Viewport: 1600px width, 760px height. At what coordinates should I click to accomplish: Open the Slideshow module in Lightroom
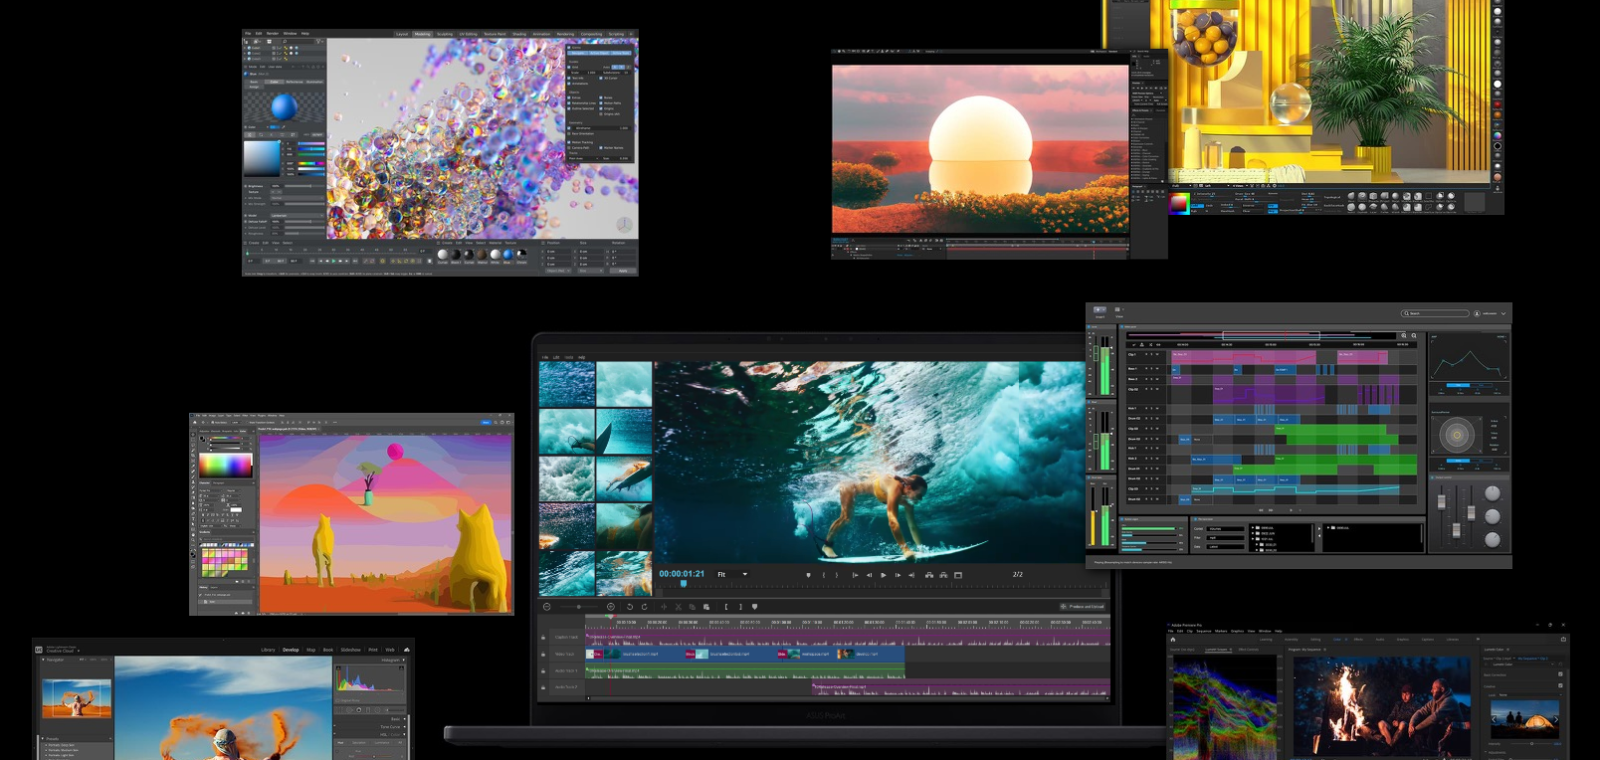[x=351, y=650]
